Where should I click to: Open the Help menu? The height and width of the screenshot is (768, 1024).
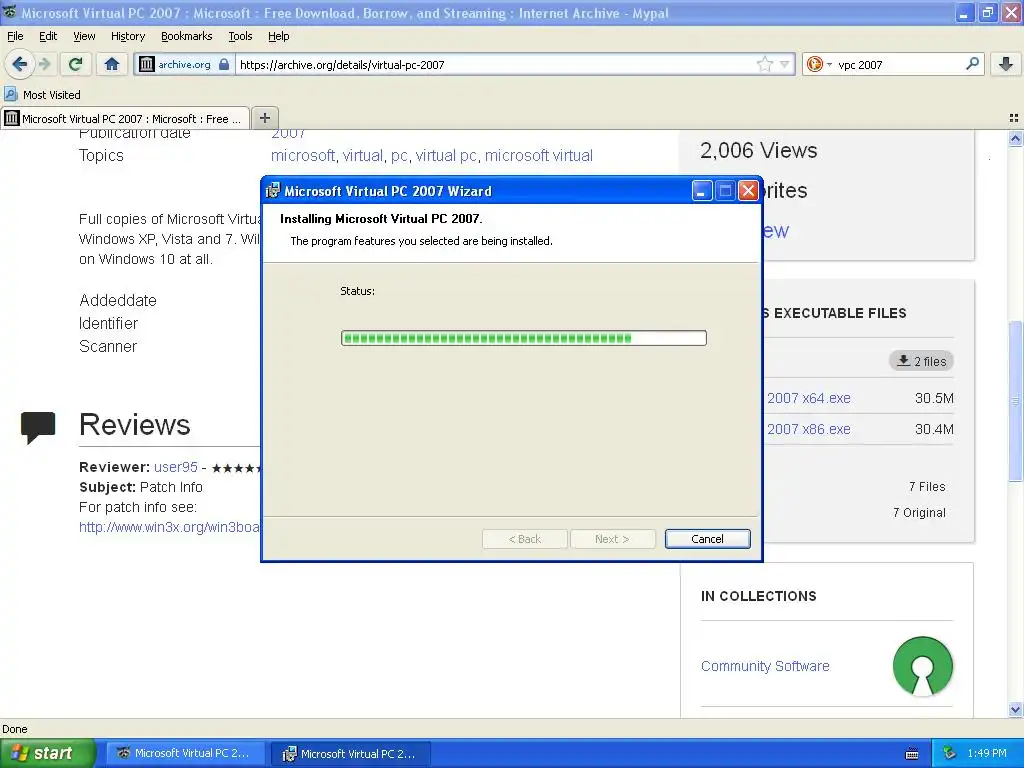point(278,36)
